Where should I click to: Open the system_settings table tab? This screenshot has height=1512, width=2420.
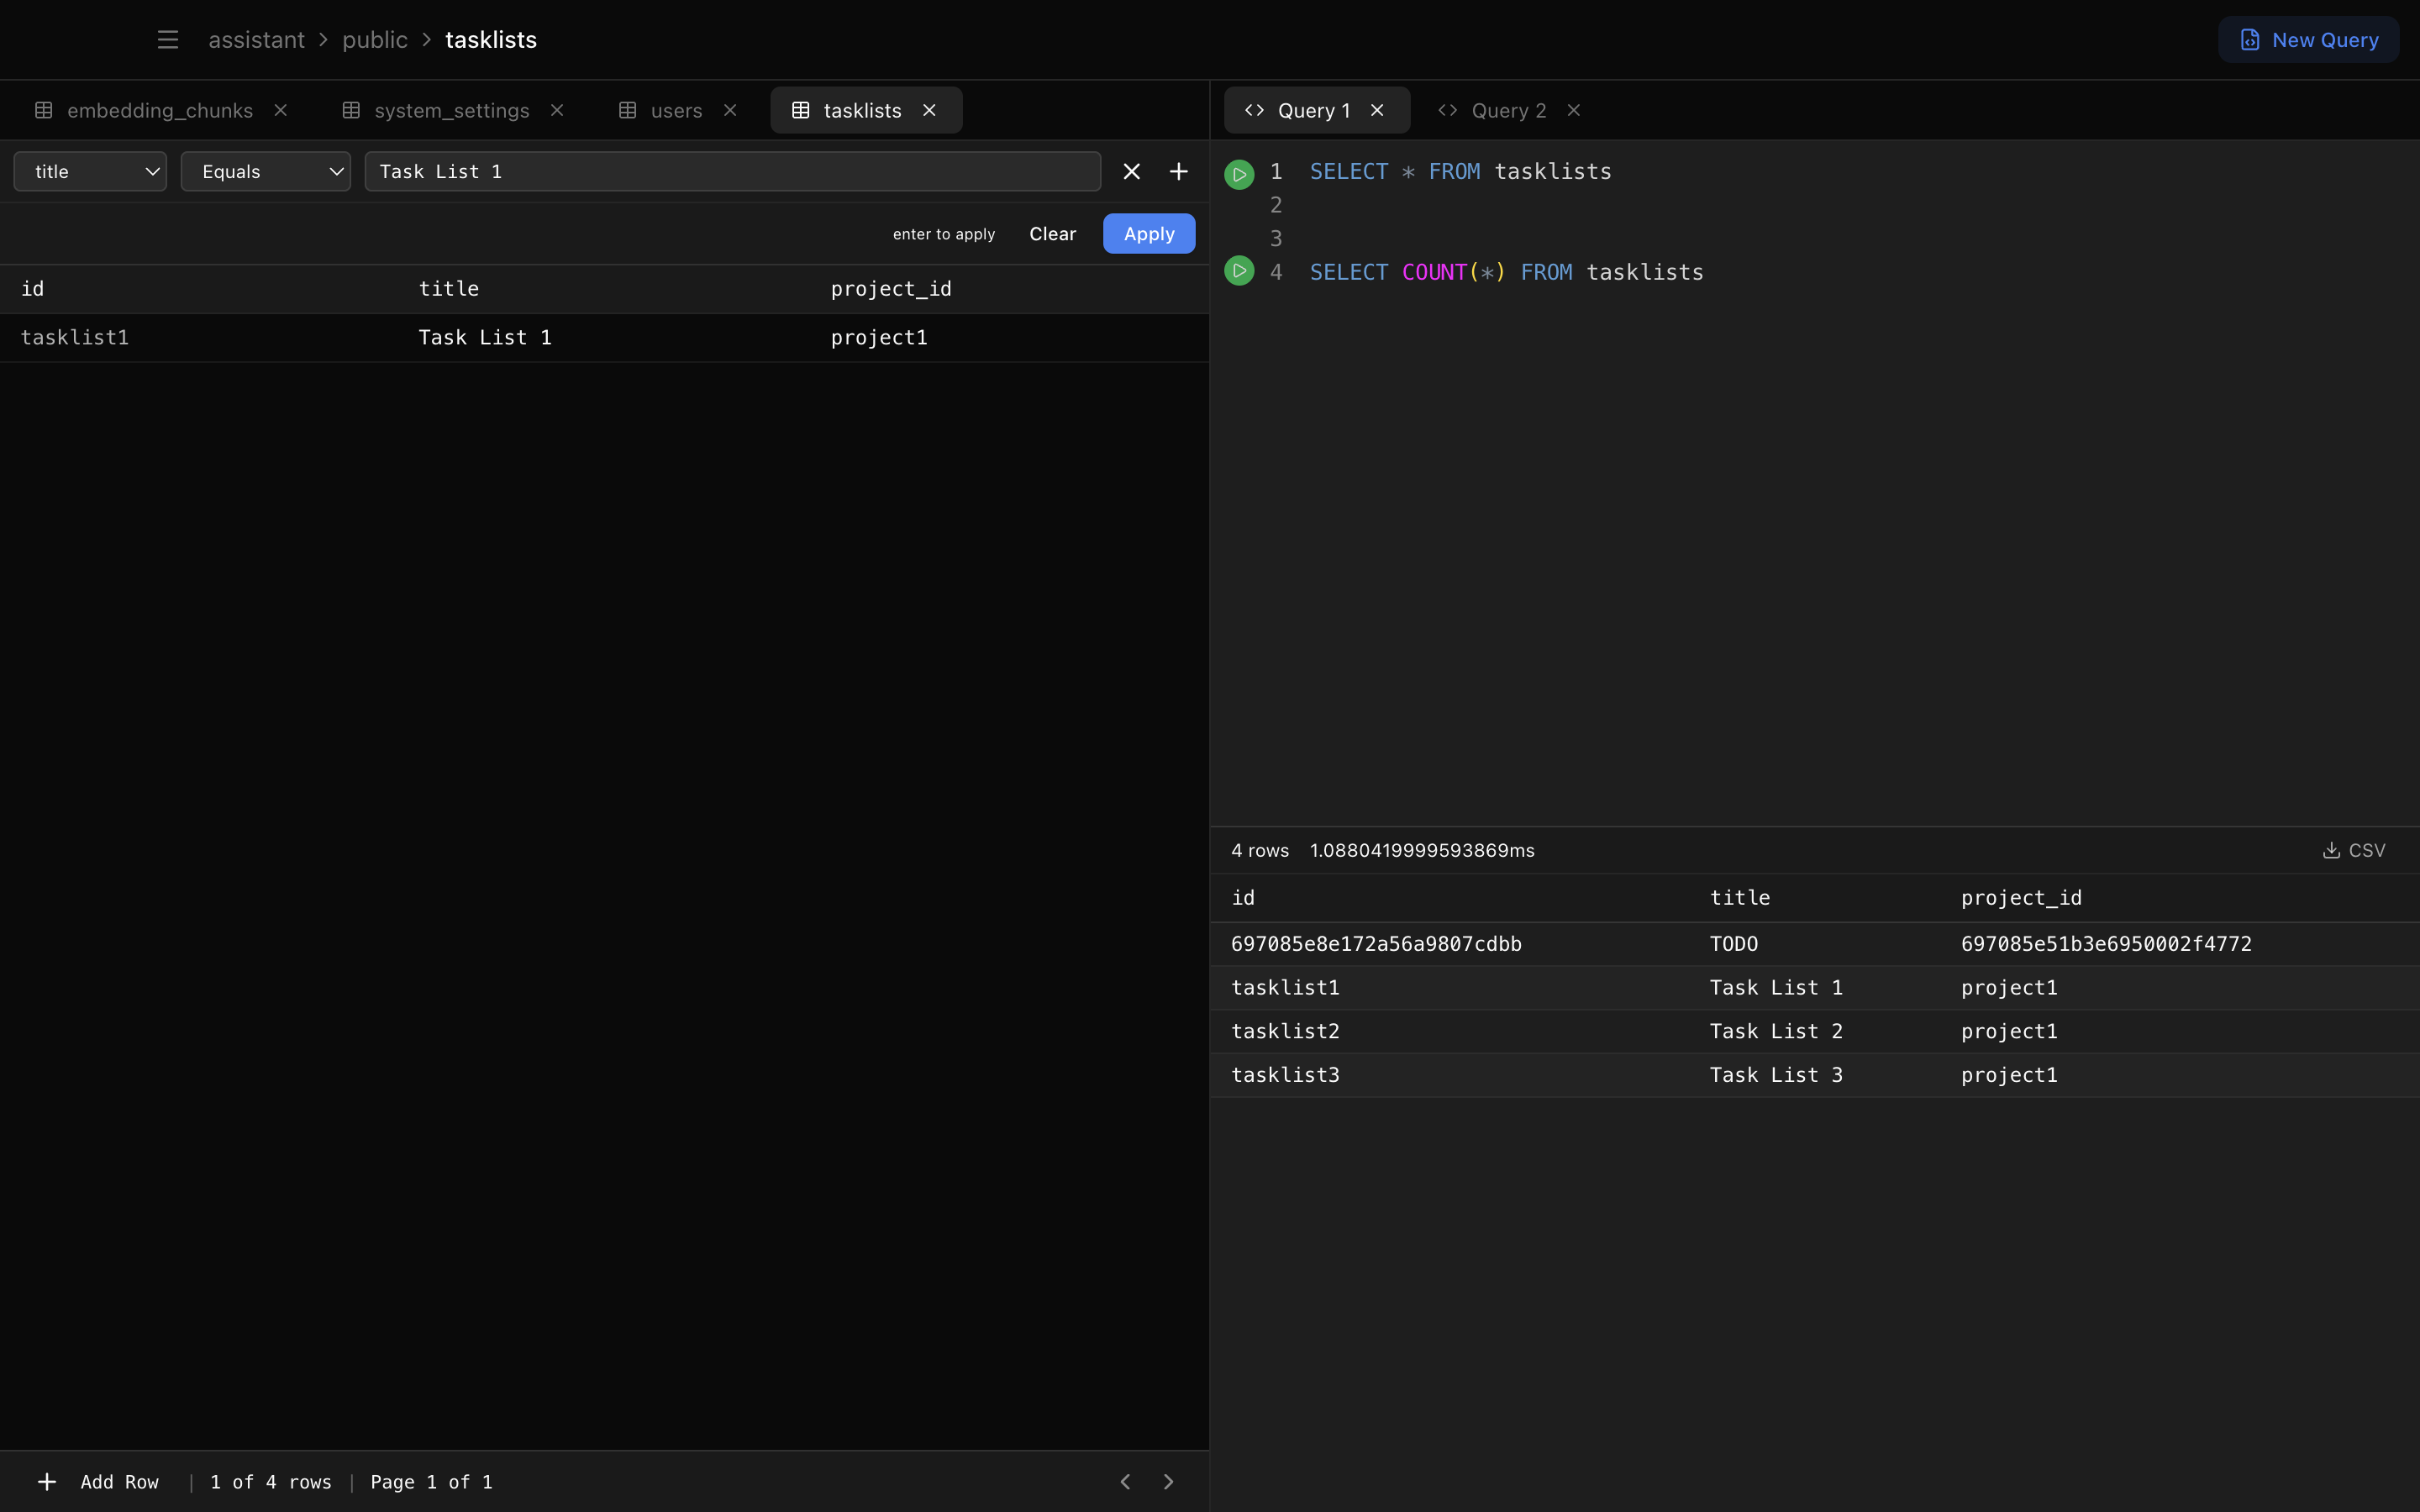coord(450,110)
